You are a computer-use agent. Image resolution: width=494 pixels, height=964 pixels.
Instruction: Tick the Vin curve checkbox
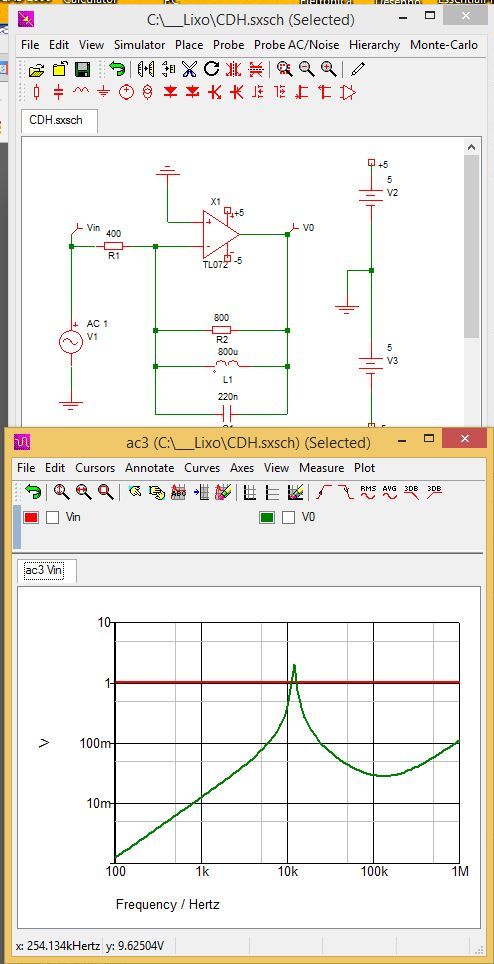click(53, 518)
